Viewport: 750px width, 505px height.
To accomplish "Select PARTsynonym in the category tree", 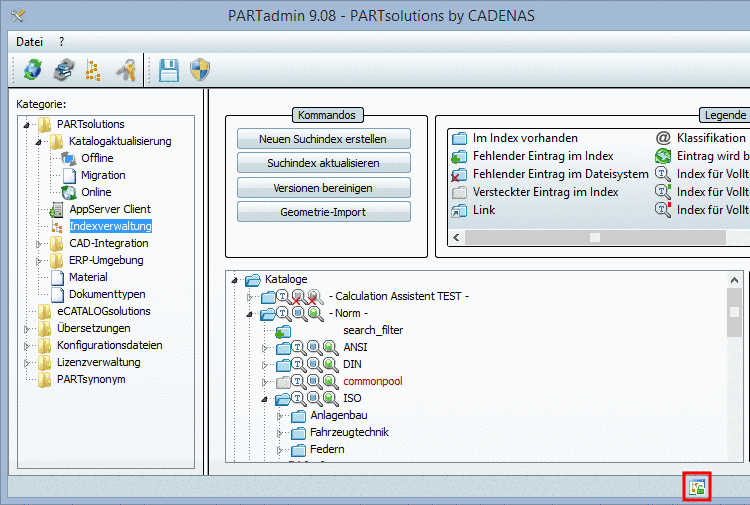I will 91,379.
